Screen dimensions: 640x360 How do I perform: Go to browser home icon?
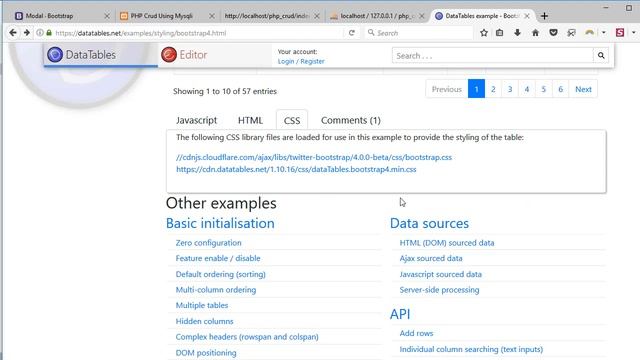point(535,33)
